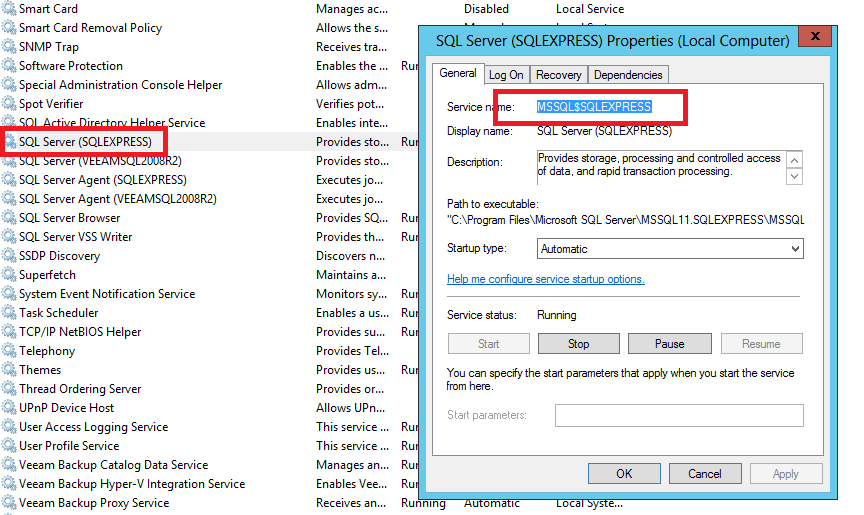Click gear icon beside Task Scheduler
Viewport: 864px width, 515px height.
(x=9, y=313)
